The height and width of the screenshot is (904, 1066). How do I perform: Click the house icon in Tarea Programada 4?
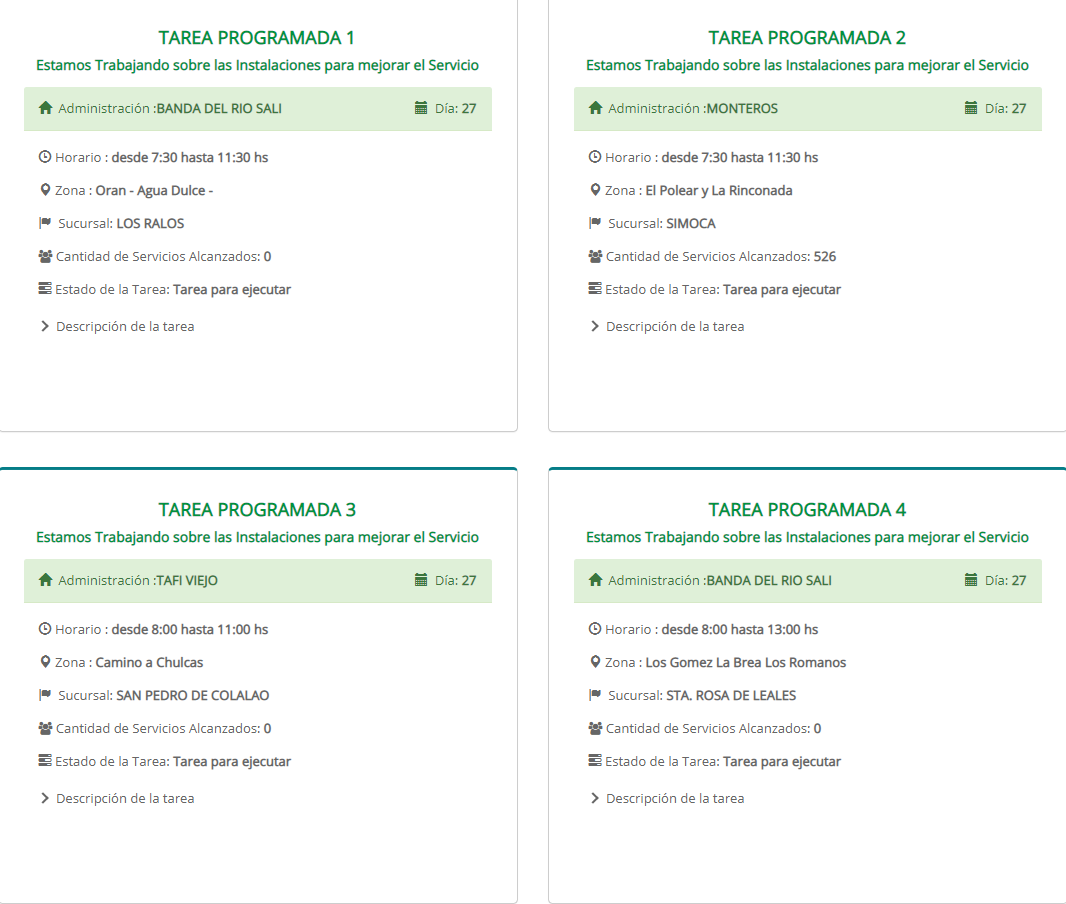click(596, 580)
